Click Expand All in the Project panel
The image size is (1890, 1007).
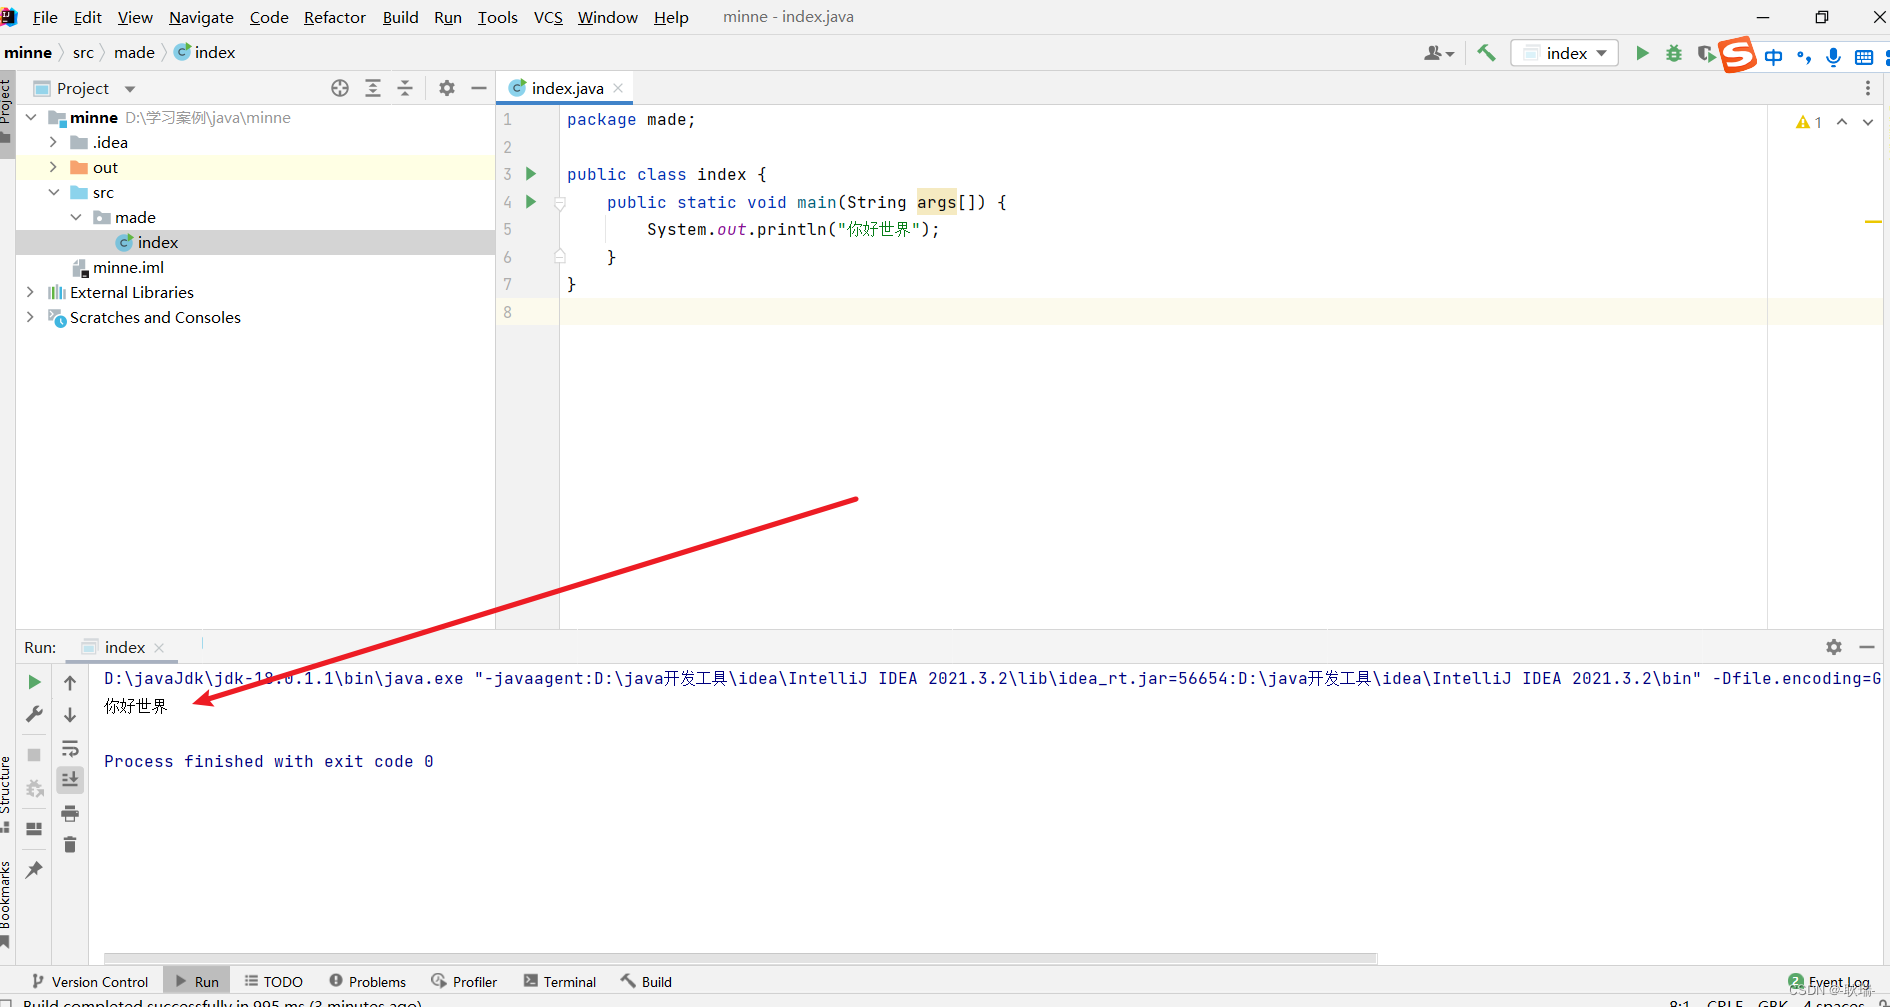373,88
